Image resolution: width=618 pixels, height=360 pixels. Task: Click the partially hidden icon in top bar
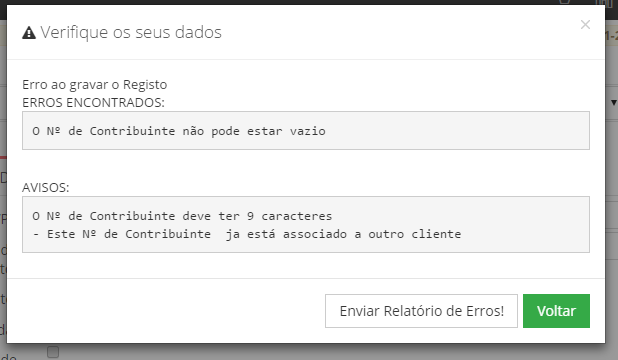point(564,2)
